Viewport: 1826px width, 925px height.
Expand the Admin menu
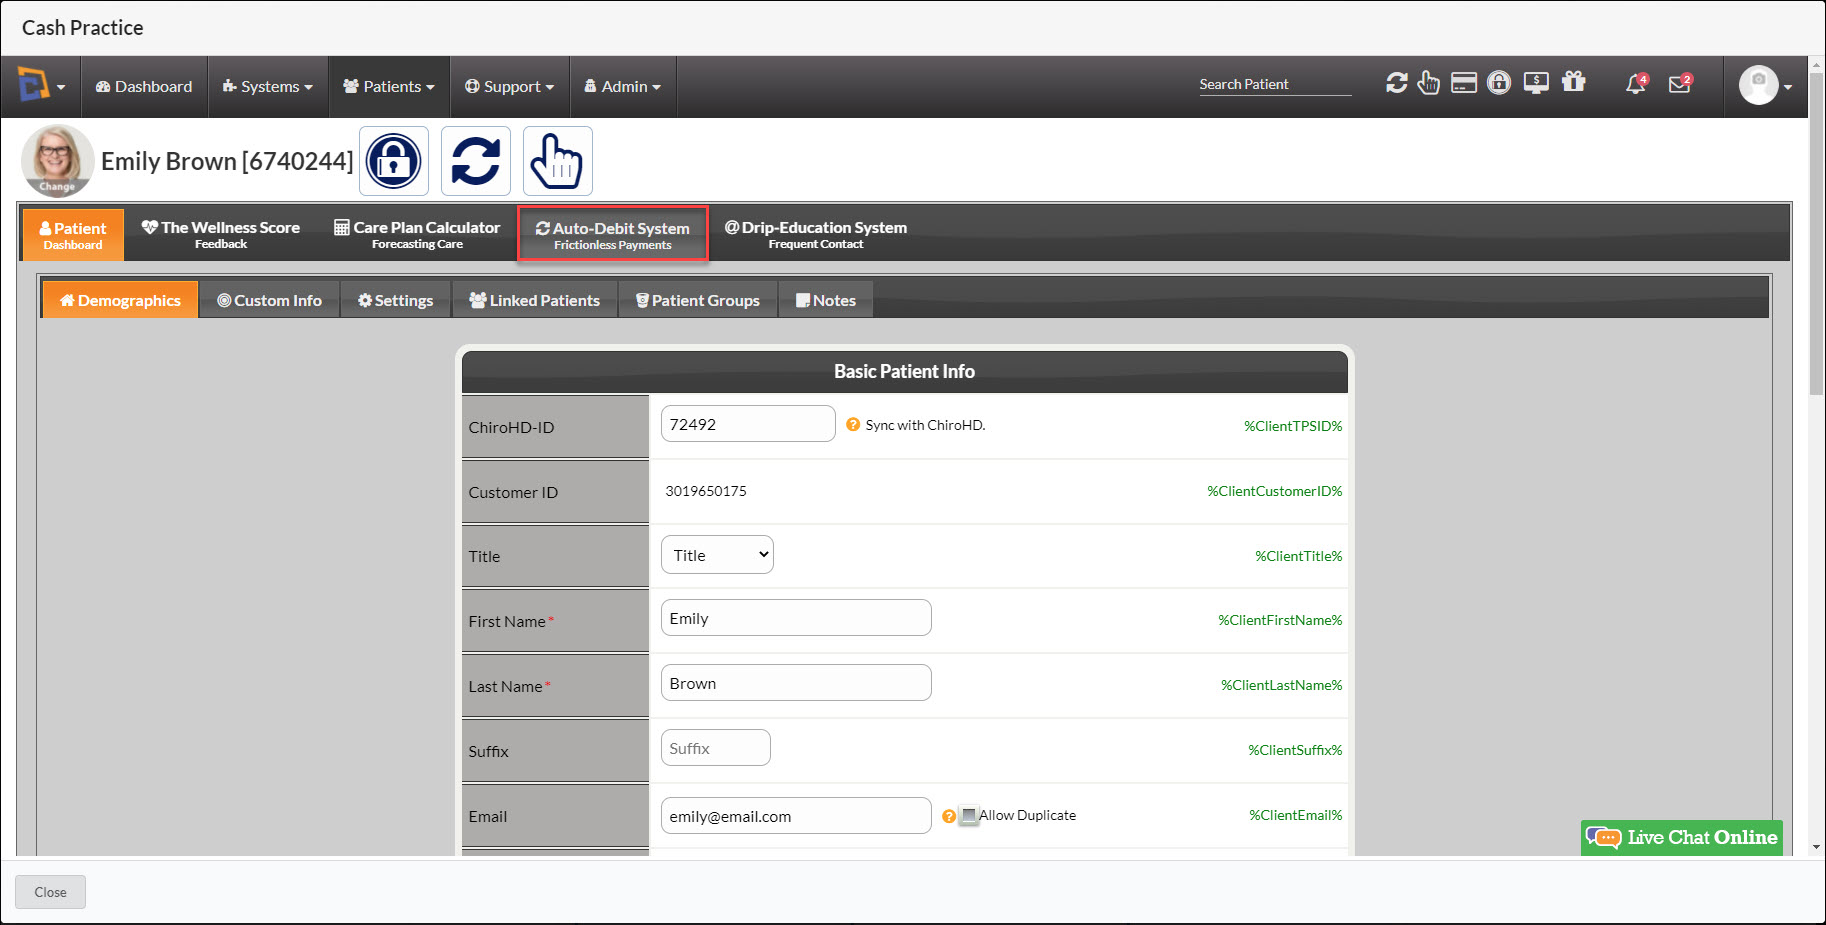click(623, 87)
